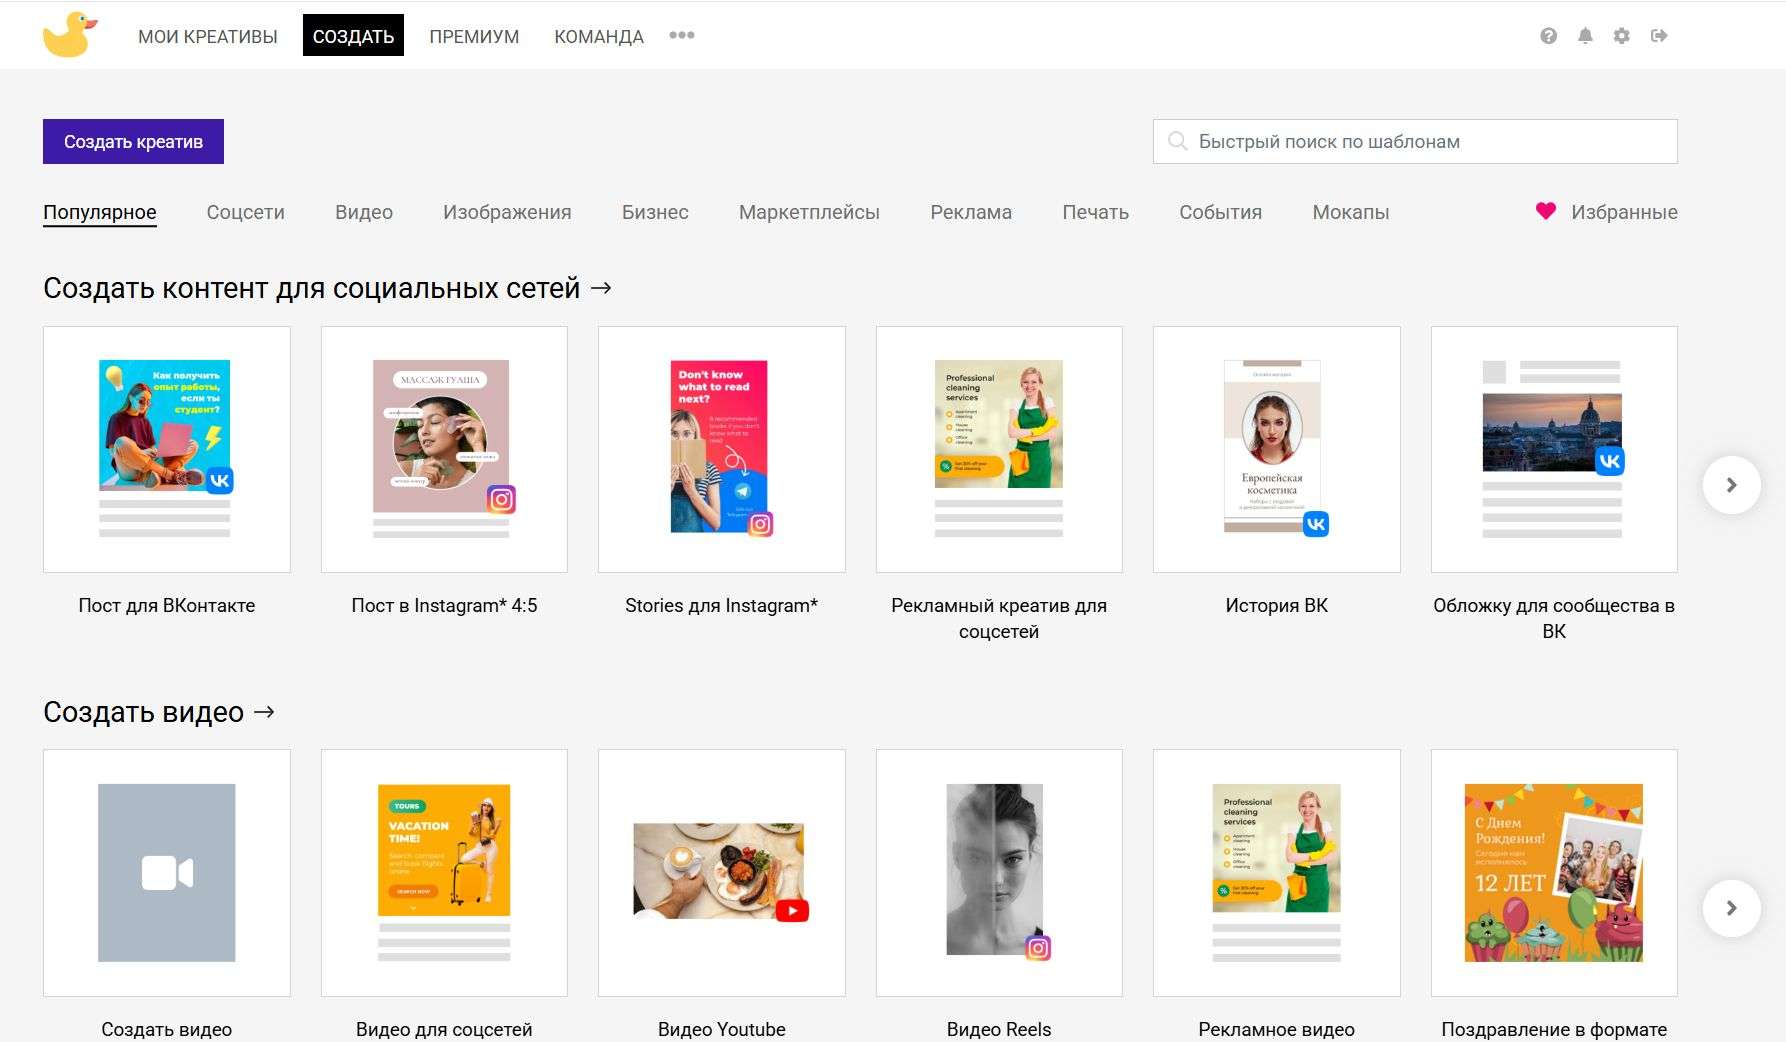Open Видео Reels template thumbnail

pos(999,873)
